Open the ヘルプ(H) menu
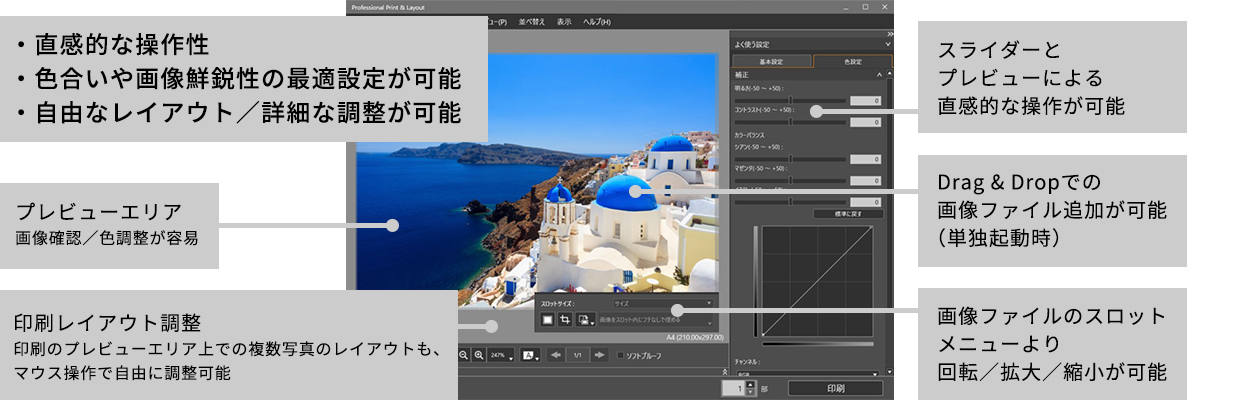The height and width of the screenshot is (400, 1240). coord(597,21)
